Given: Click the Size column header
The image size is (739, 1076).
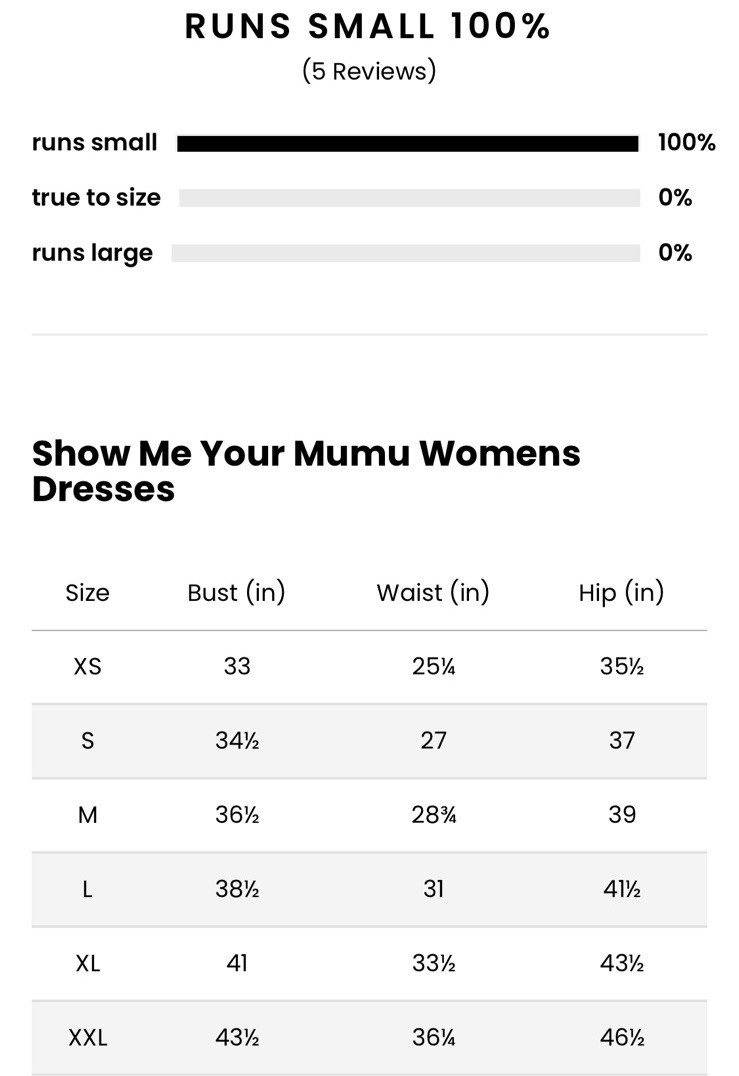Looking at the screenshot, I should 87,593.
